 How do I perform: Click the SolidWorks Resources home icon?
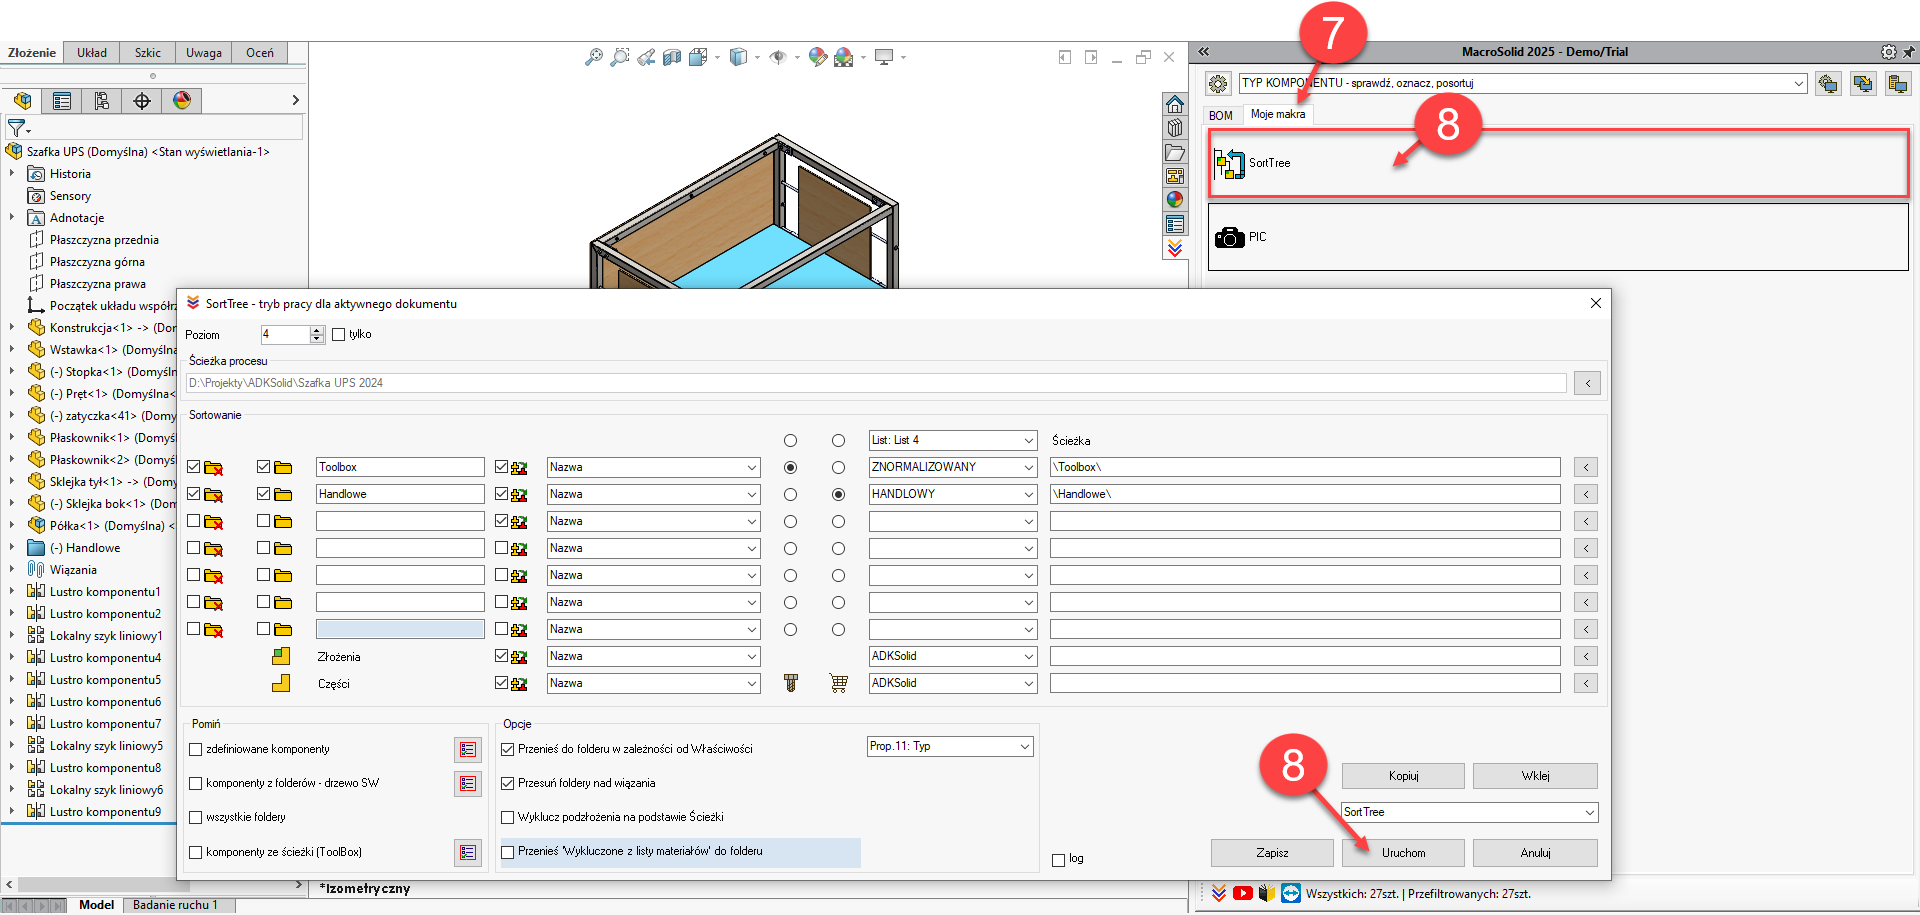[1175, 104]
